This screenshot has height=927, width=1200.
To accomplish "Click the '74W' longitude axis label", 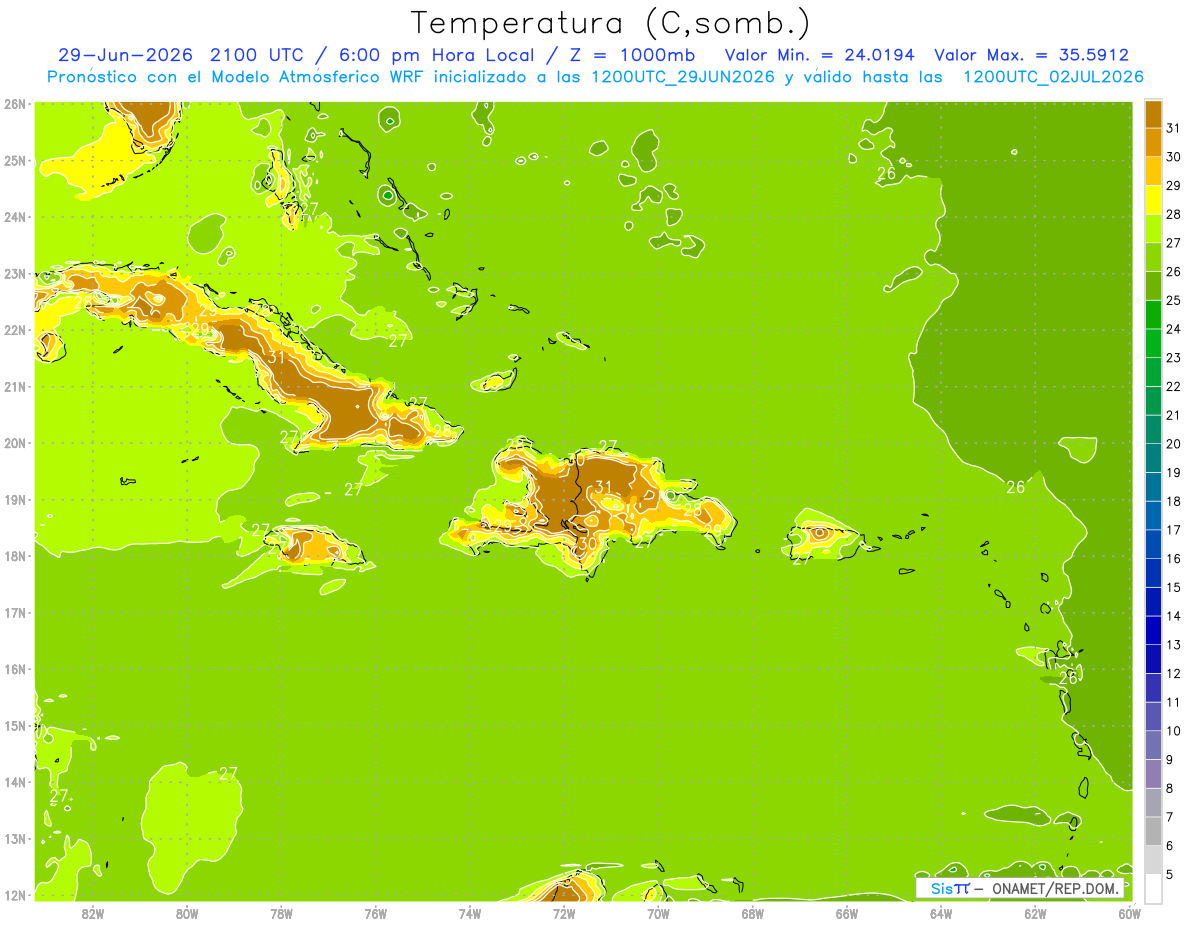I will pos(470,913).
